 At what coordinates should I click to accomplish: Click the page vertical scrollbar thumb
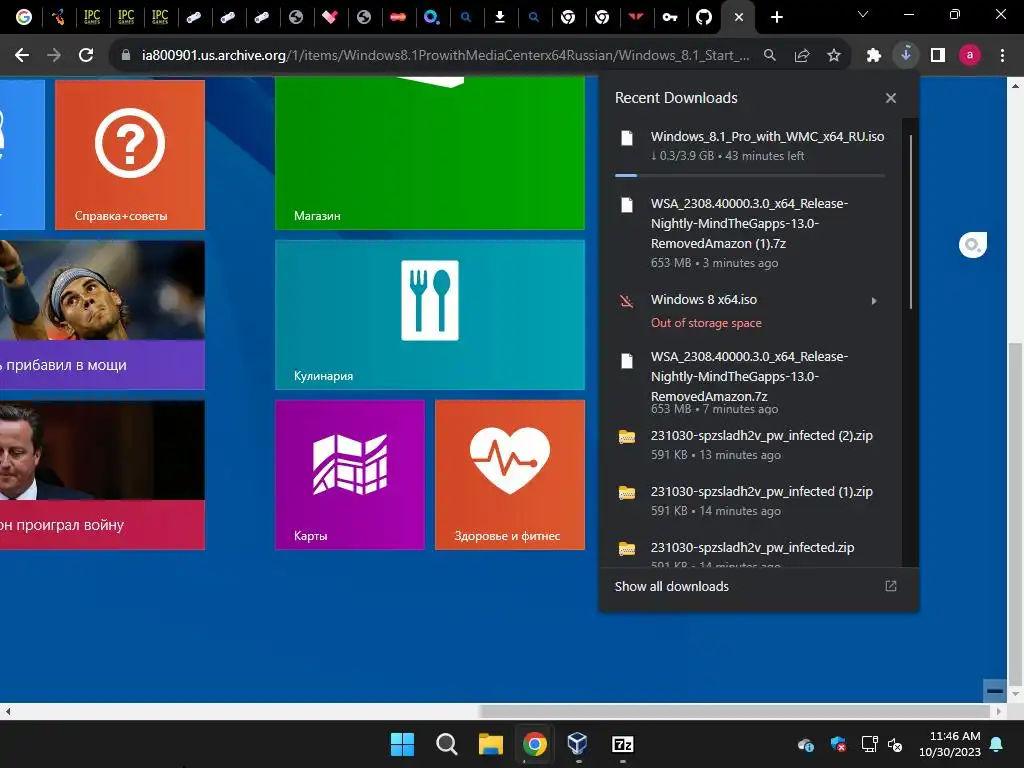pyautogui.click(x=1015, y=515)
